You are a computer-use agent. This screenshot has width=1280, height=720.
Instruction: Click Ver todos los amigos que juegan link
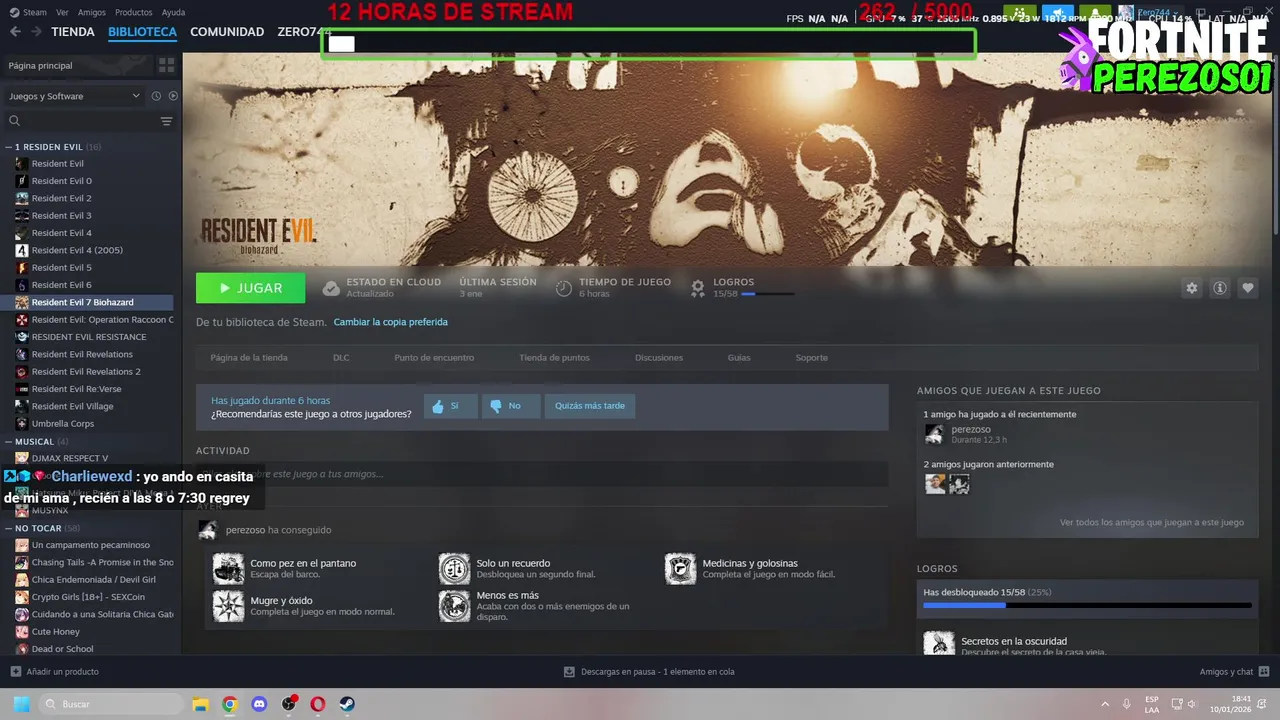pos(1152,522)
